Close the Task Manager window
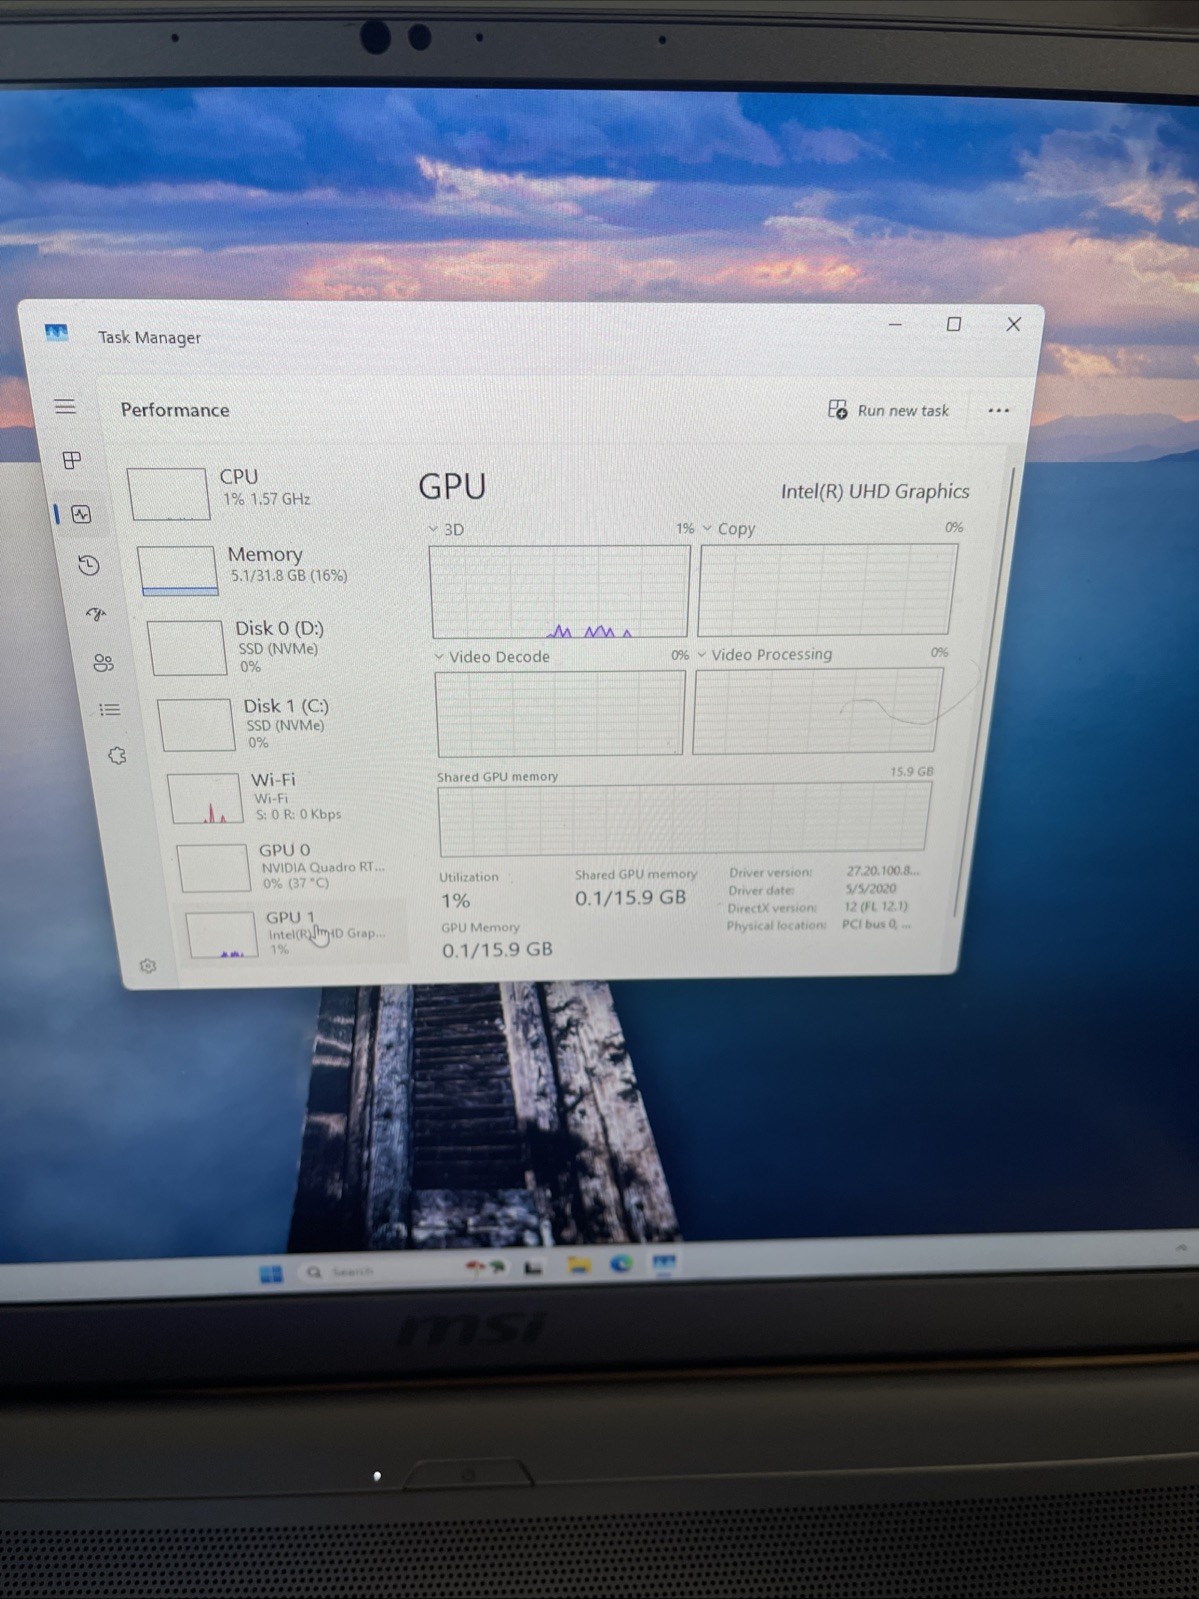The image size is (1199, 1599). pos(1013,324)
